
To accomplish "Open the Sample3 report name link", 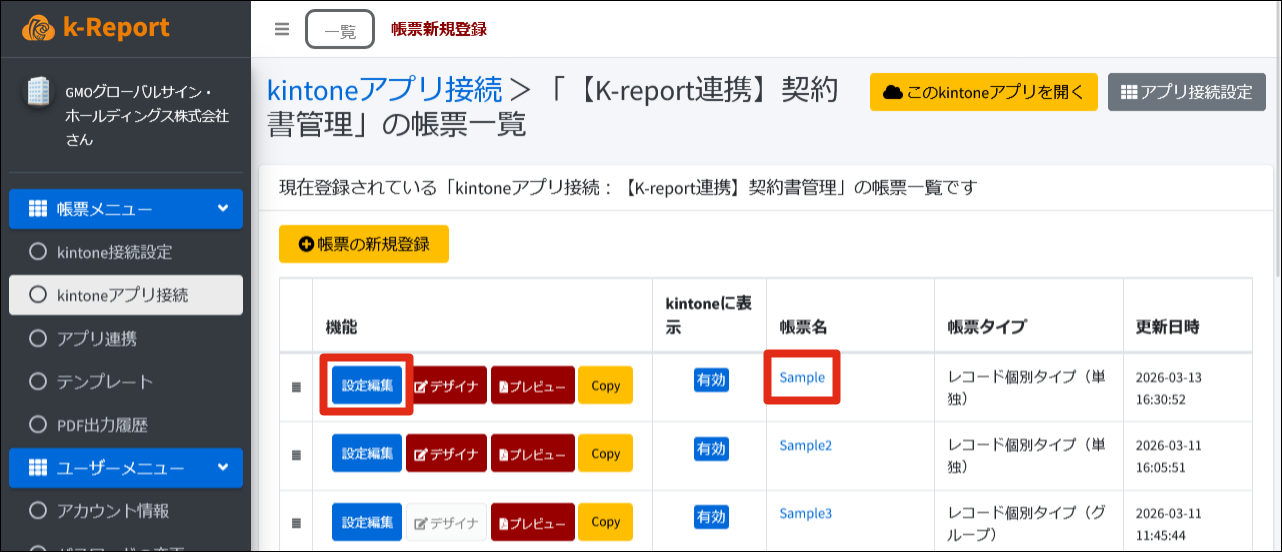I will click(805, 513).
